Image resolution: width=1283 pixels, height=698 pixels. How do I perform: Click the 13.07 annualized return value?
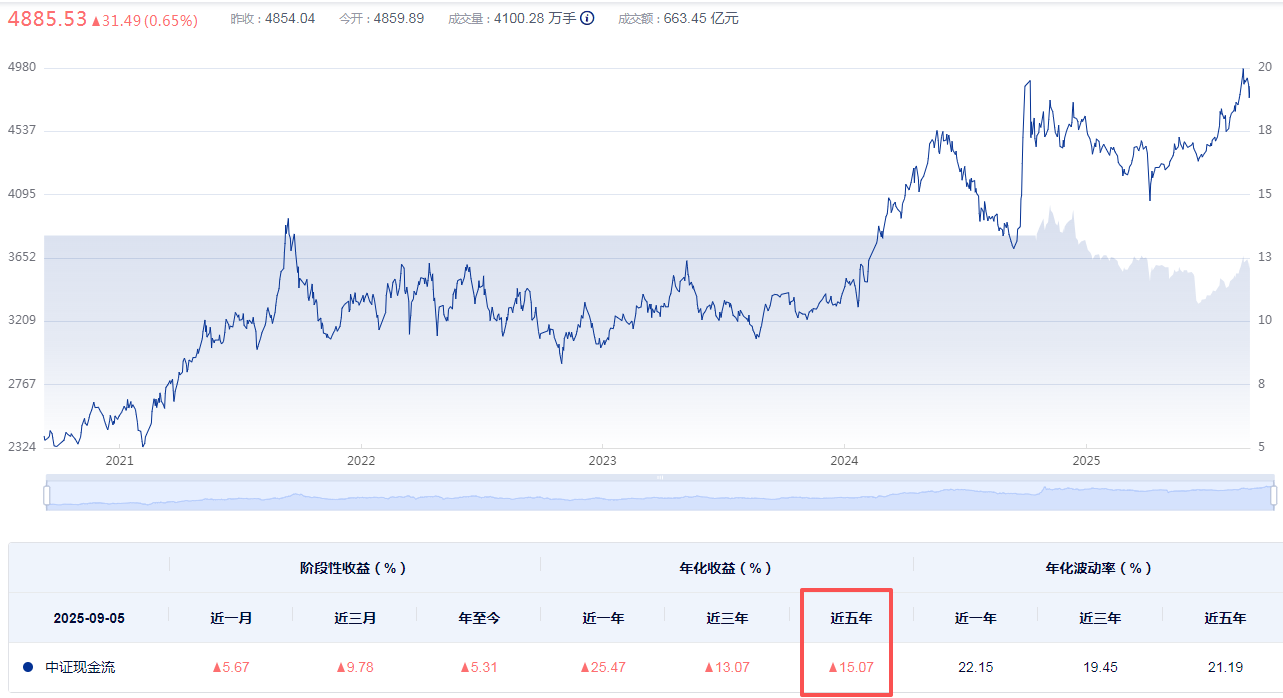pyautogui.click(x=727, y=667)
